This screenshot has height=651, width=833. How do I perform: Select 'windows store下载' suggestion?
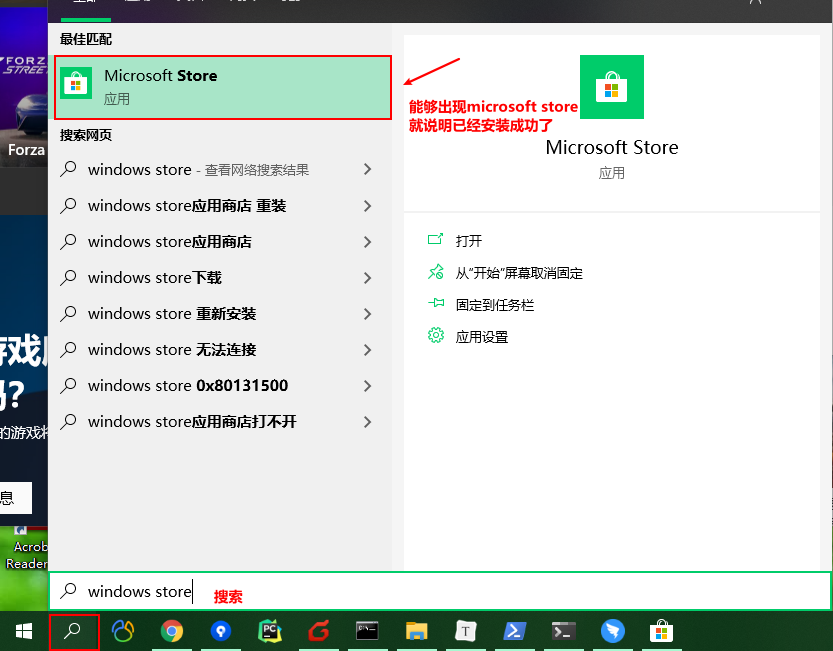point(220,278)
